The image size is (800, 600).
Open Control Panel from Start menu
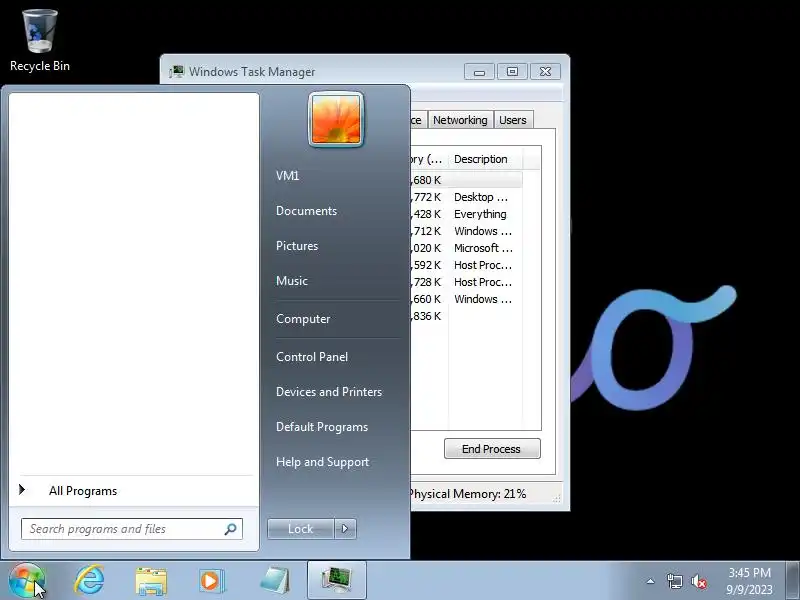[312, 357]
